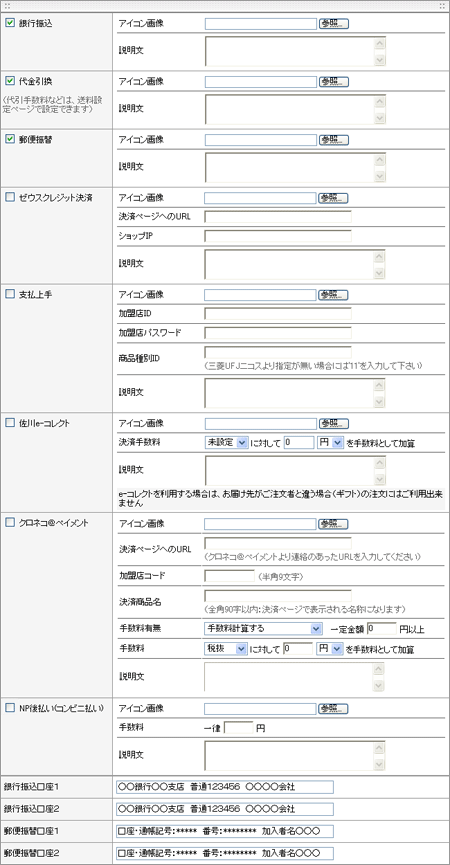Click the 銀行振込口座2 input field
Viewport: 450px width, 865px height.
[225, 809]
